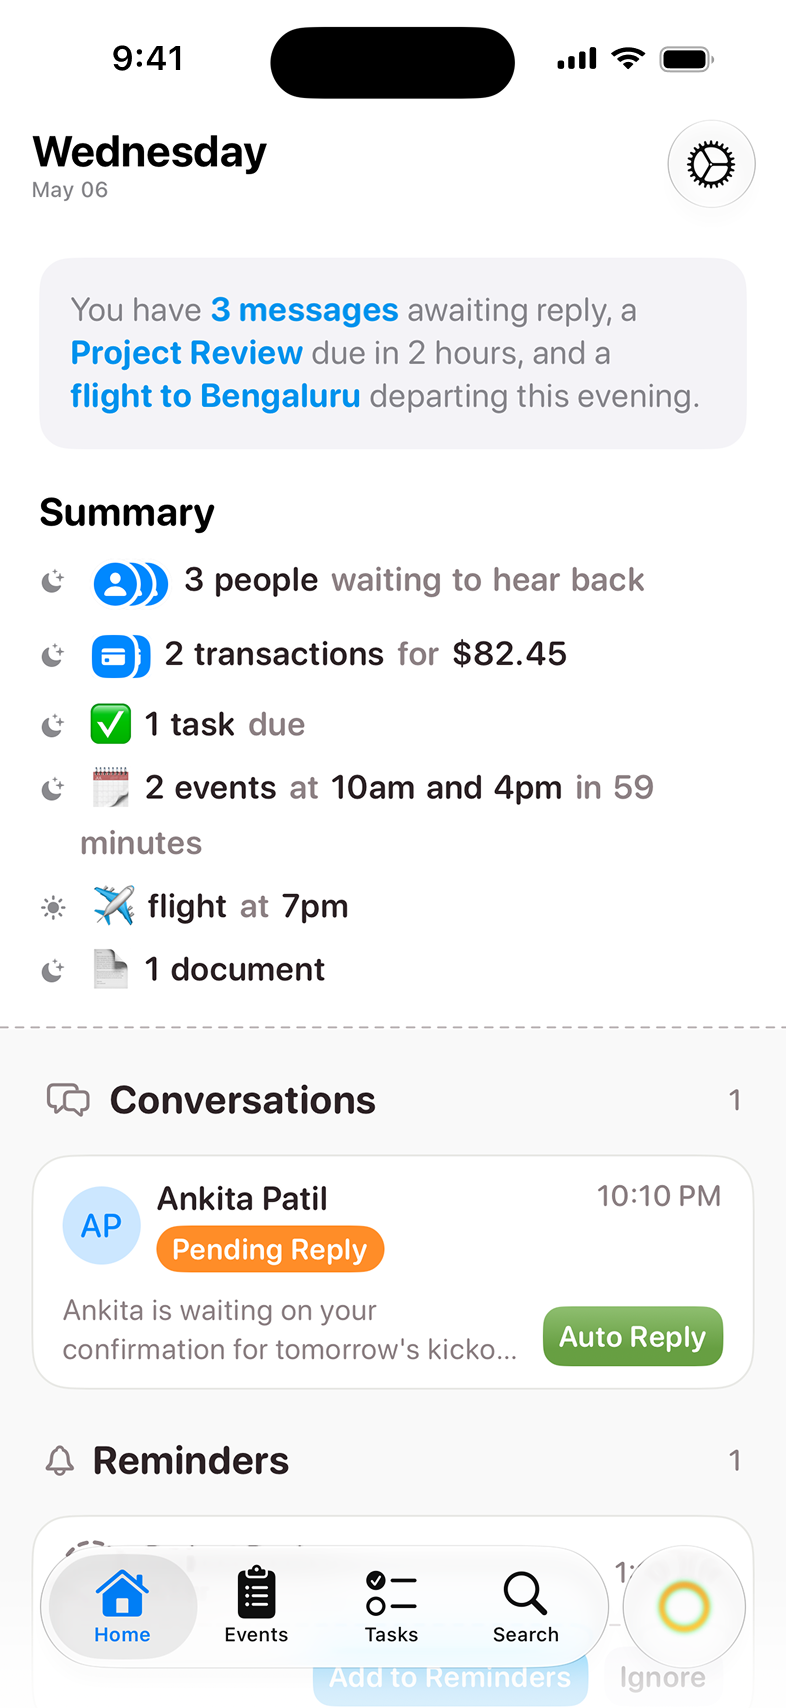Open settings via the gear icon

711,164
